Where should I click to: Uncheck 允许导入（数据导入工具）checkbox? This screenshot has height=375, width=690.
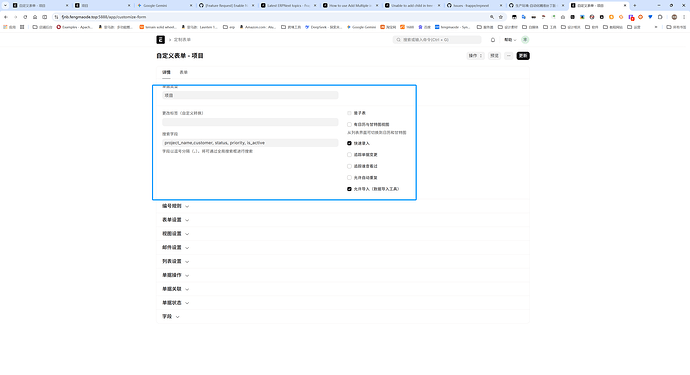click(349, 189)
